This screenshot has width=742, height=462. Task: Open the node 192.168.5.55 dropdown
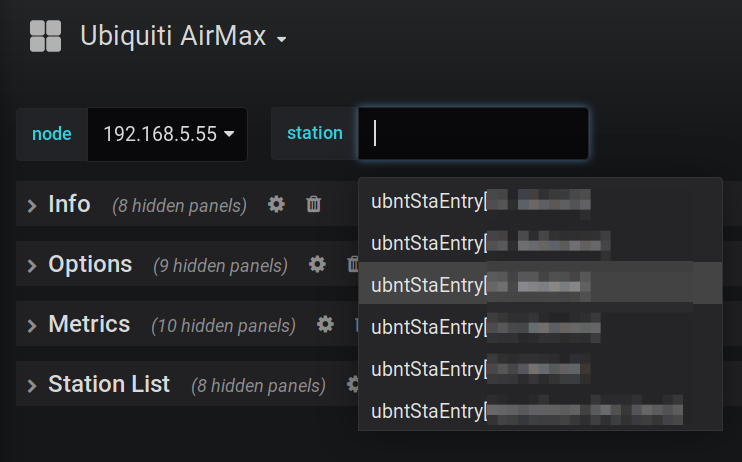168,134
